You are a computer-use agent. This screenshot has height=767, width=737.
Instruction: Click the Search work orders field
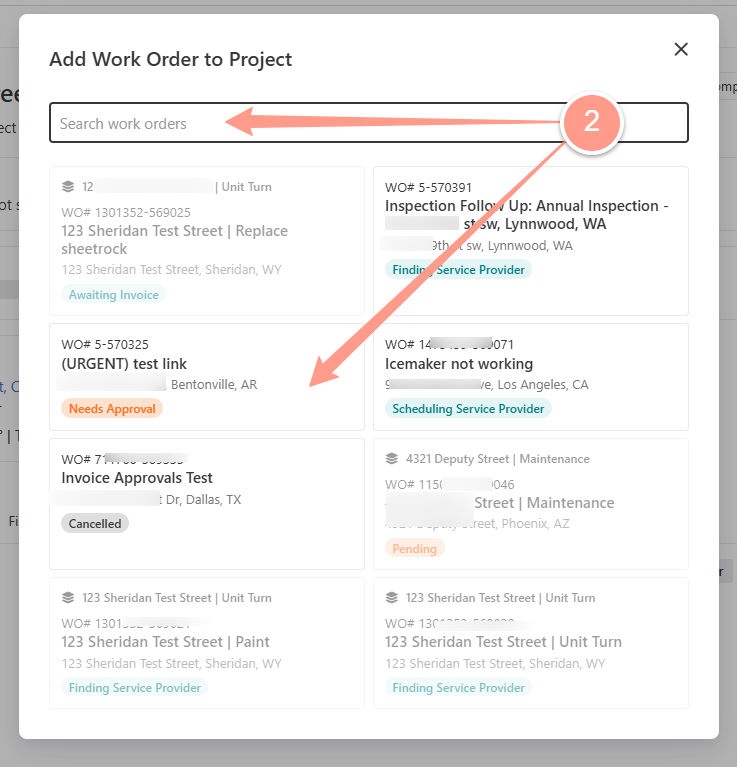click(369, 123)
